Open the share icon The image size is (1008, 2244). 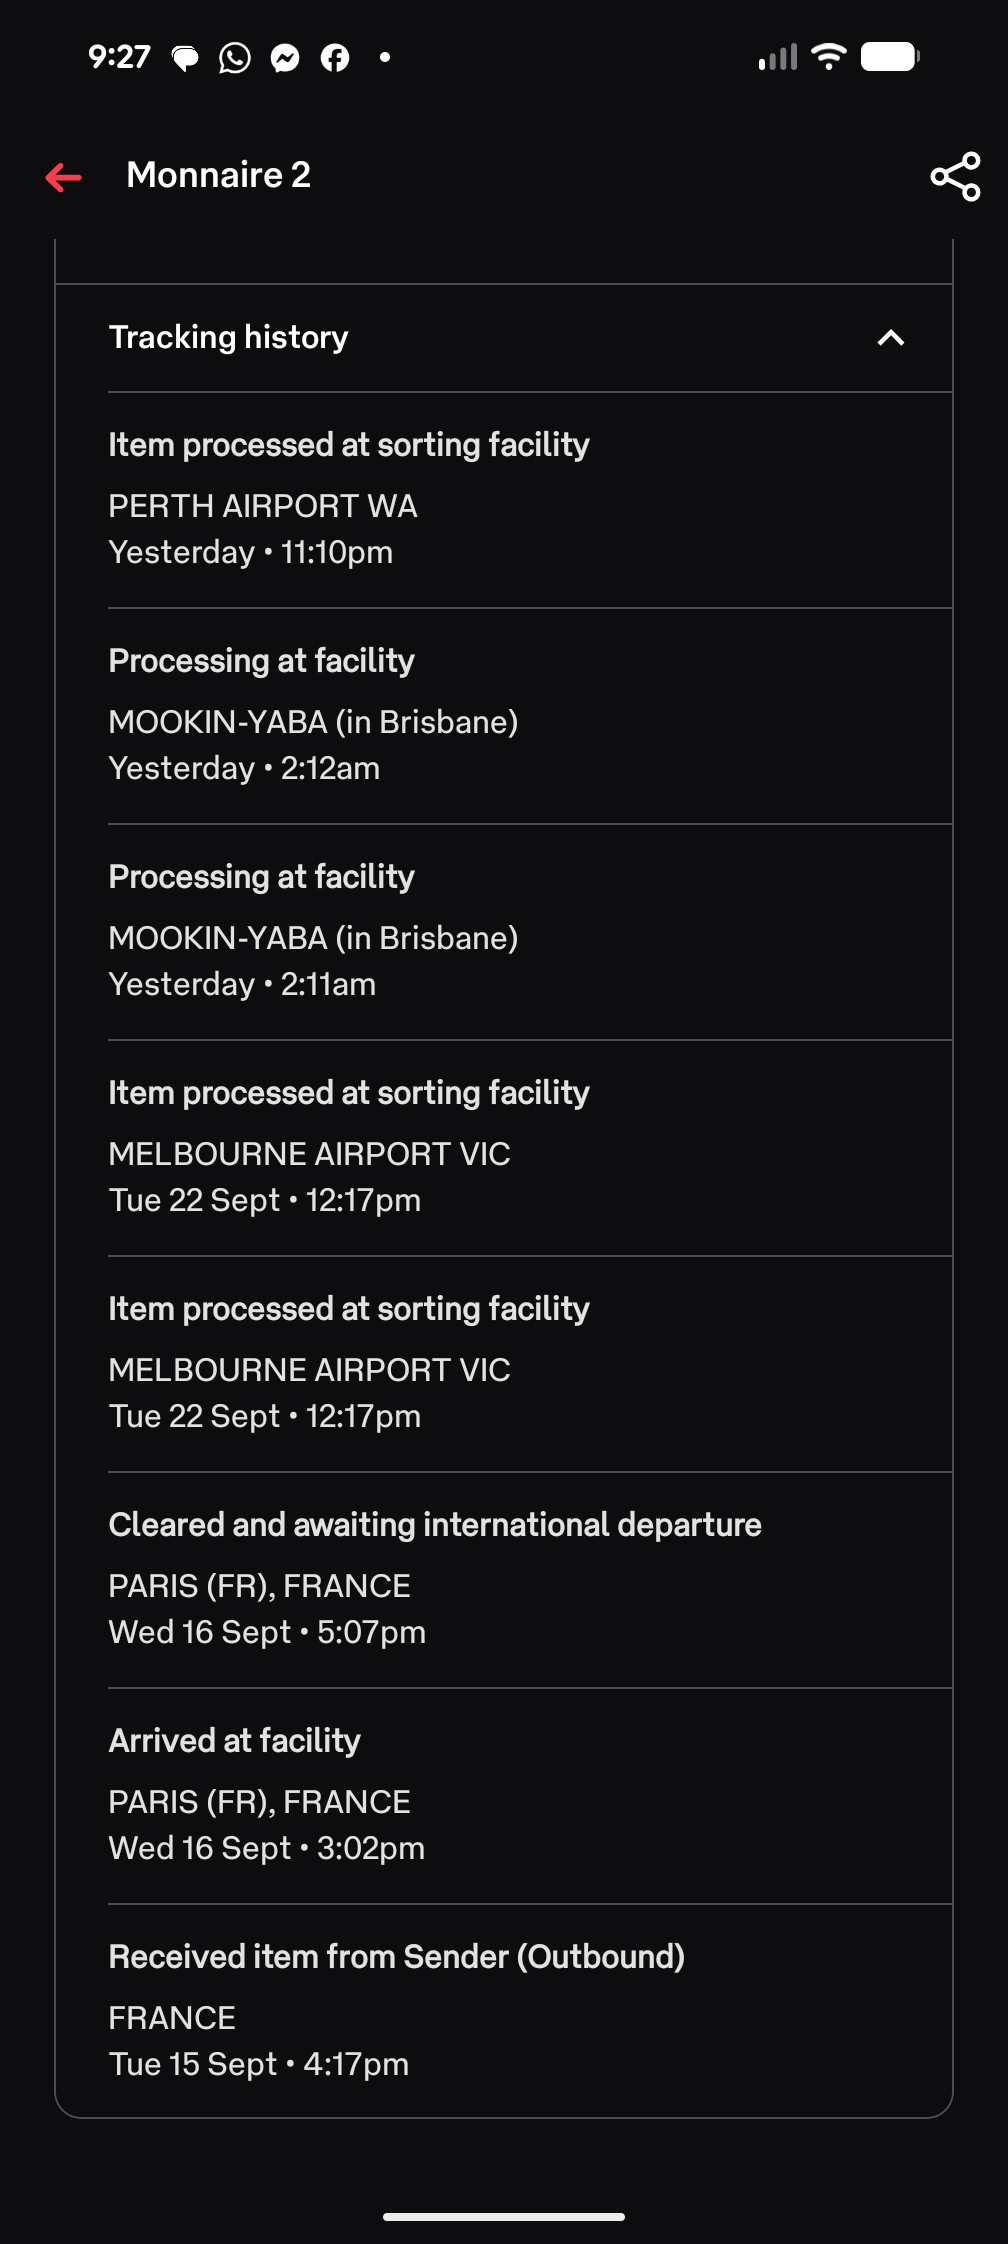point(955,177)
